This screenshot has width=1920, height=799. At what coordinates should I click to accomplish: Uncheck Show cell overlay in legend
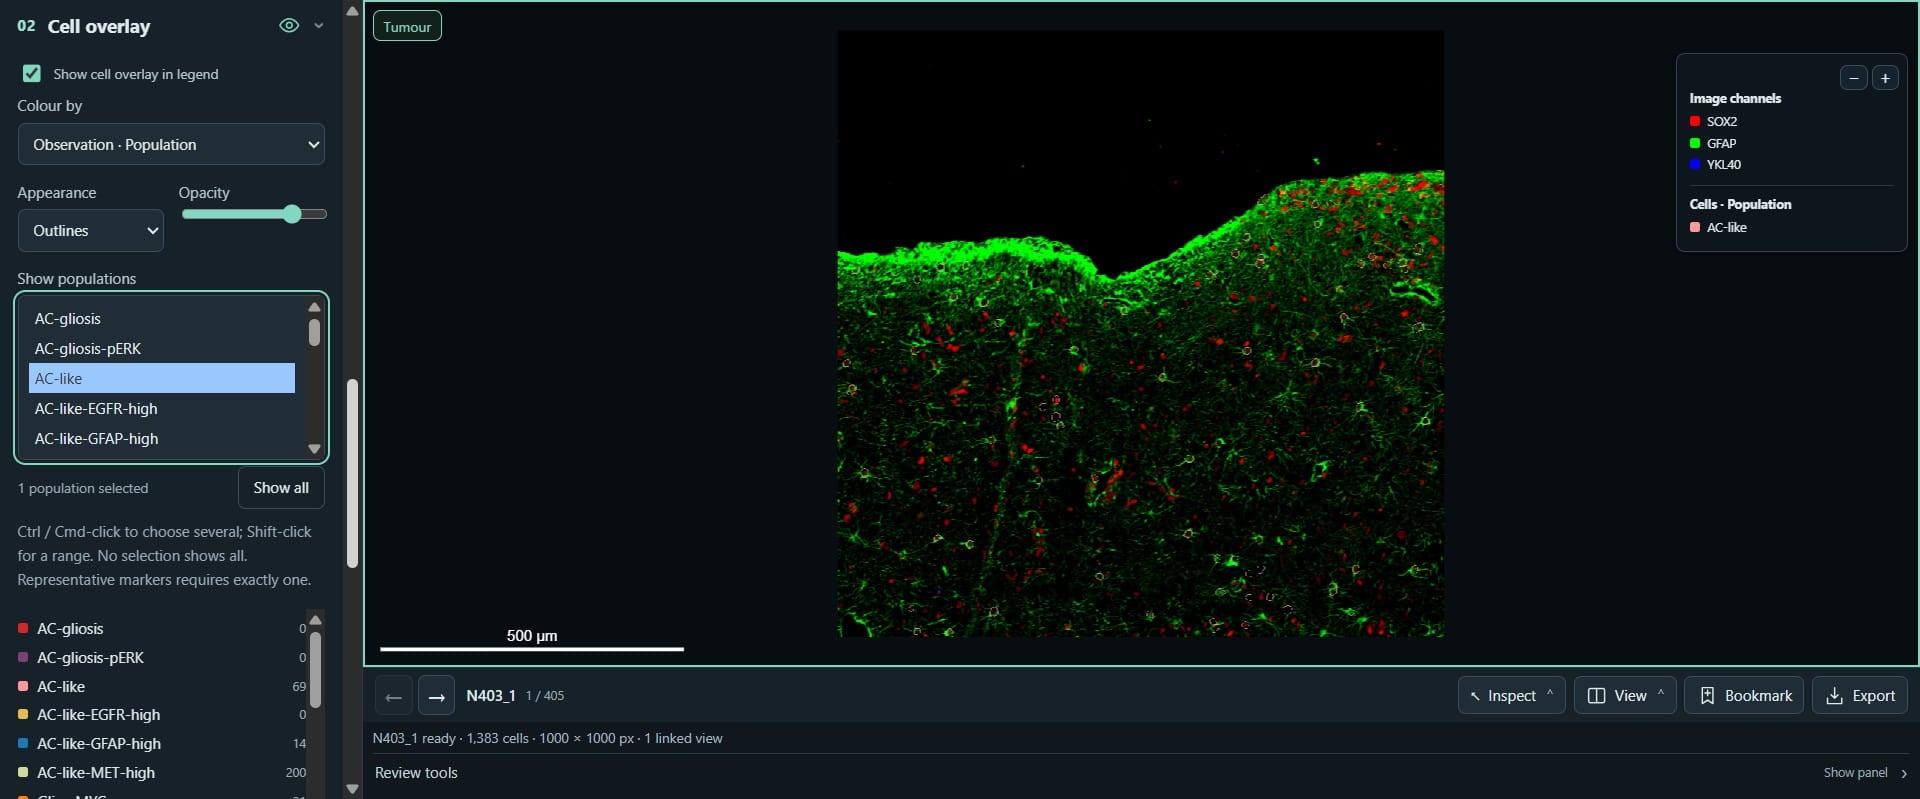click(32, 74)
